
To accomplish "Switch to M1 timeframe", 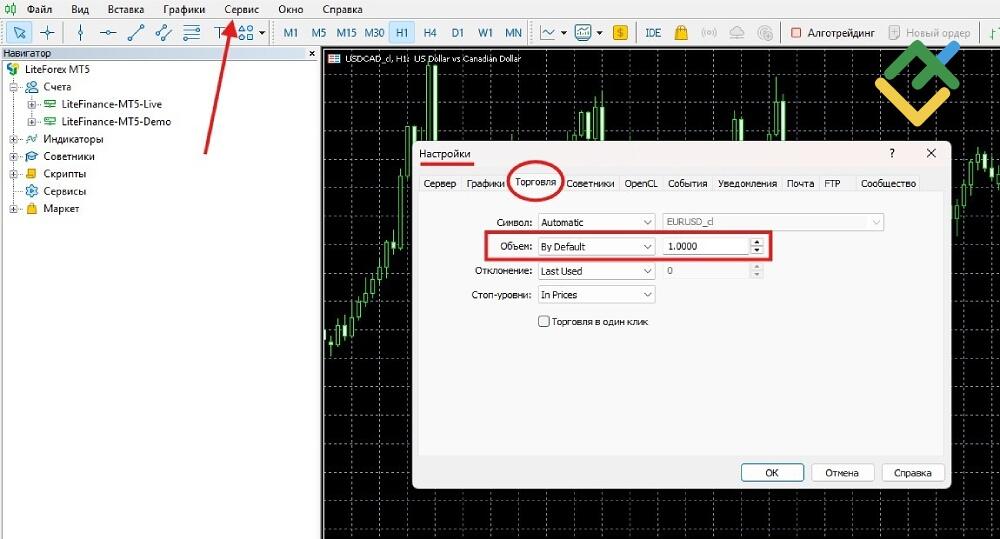I will coord(291,33).
